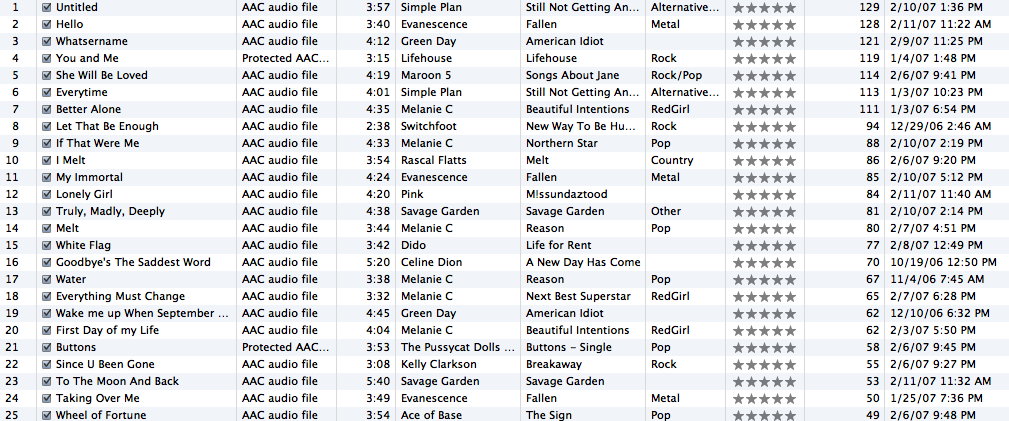Click last played 12/29/06 2:46 AM

point(941,126)
